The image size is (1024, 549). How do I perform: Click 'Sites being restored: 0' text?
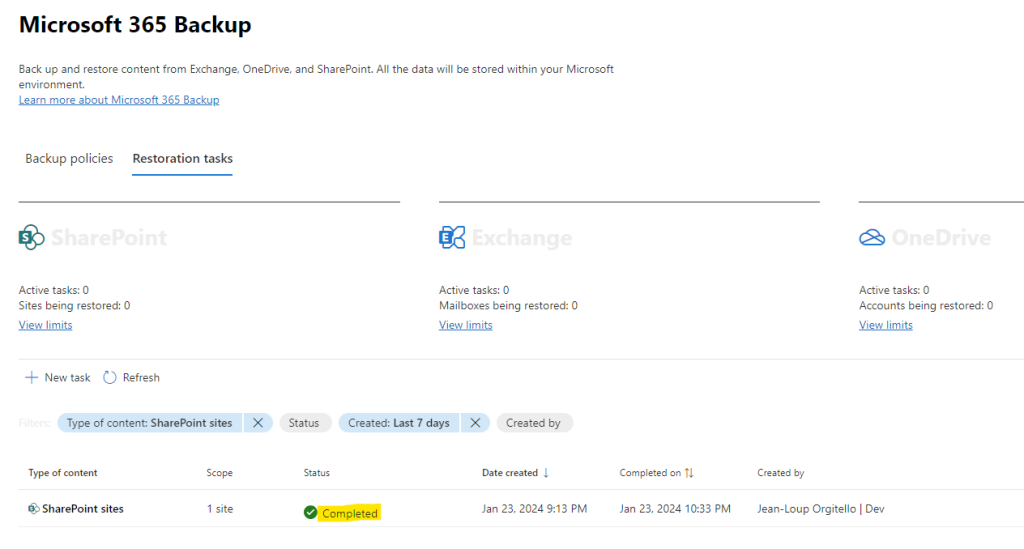[74, 306]
